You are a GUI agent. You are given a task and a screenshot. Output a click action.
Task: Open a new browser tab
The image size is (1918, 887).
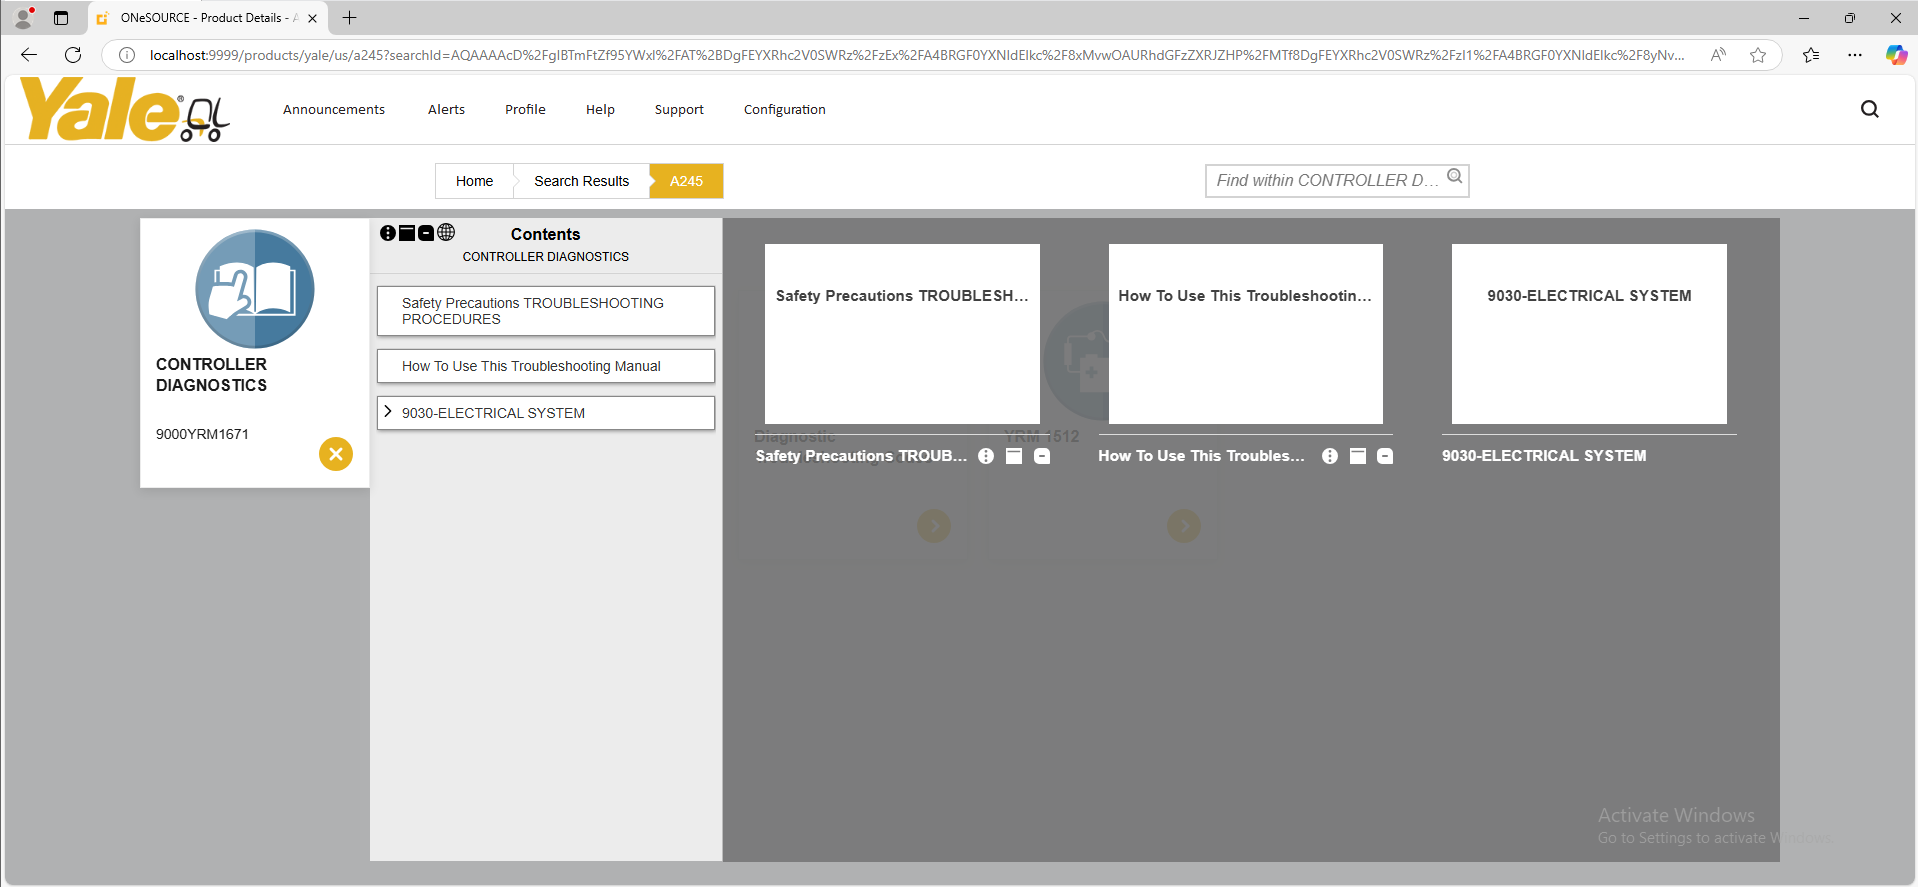(x=349, y=18)
